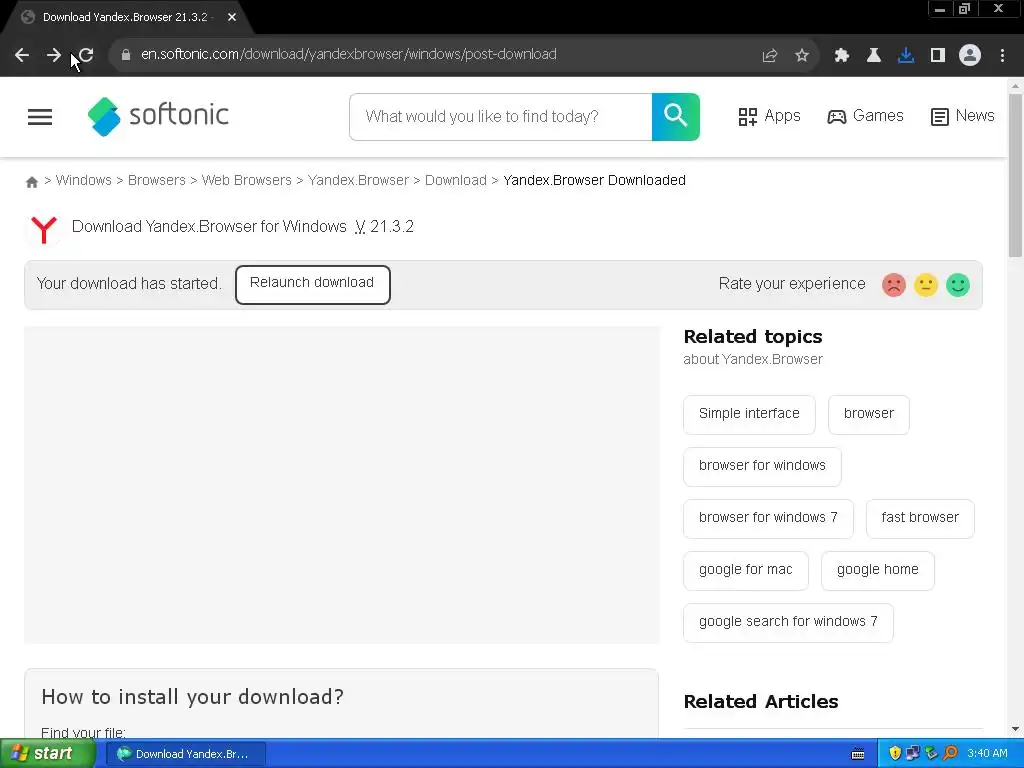This screenshot has height=768, width=1024.
Task: Click the on-screen keyboard tray icon
Action: (858, 755)
